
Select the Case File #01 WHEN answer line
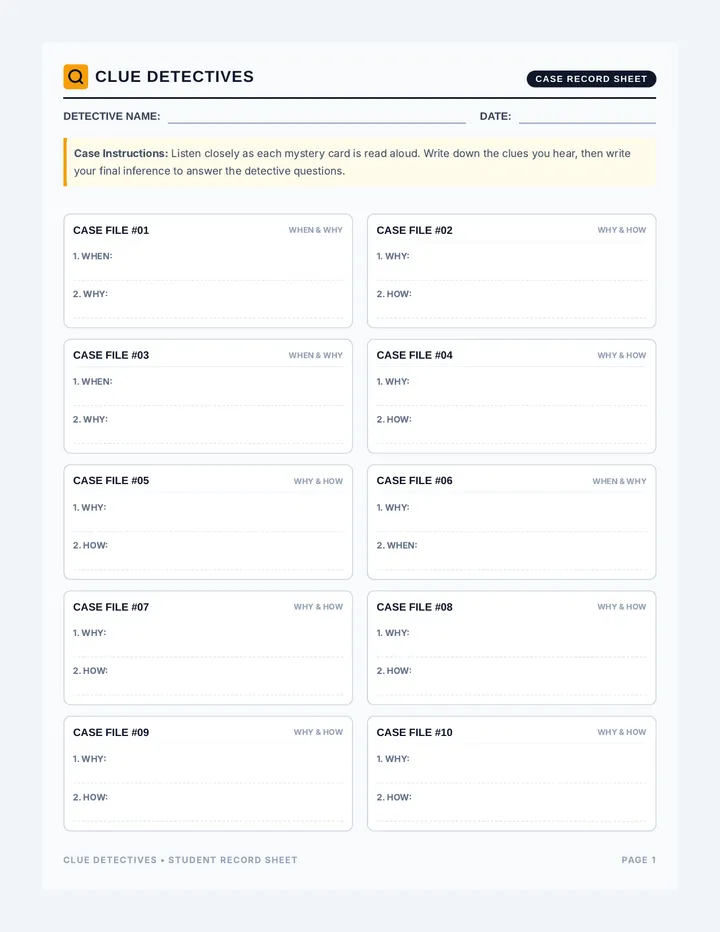(208, 267)
